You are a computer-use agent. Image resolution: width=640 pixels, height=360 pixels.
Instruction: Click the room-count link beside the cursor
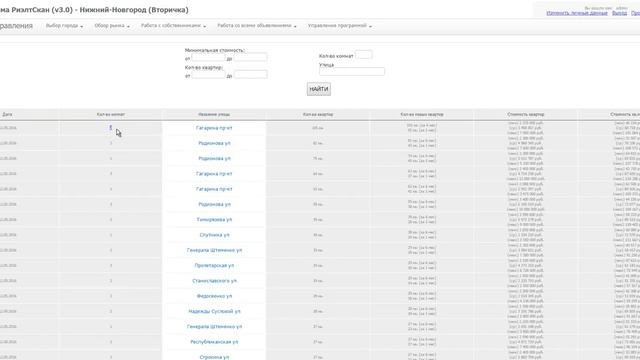coord(111,128)
